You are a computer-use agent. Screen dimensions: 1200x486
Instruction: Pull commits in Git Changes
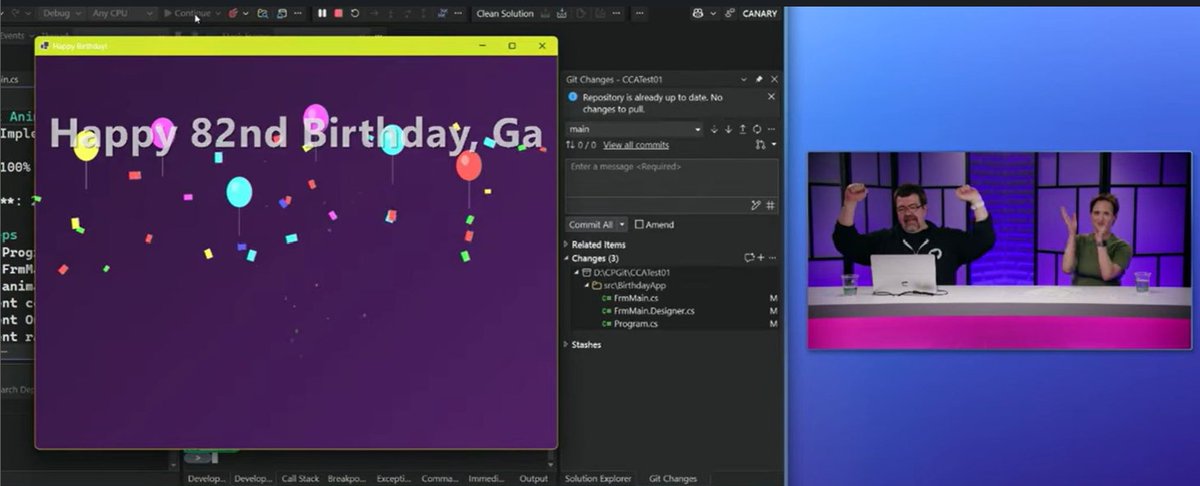728,129
